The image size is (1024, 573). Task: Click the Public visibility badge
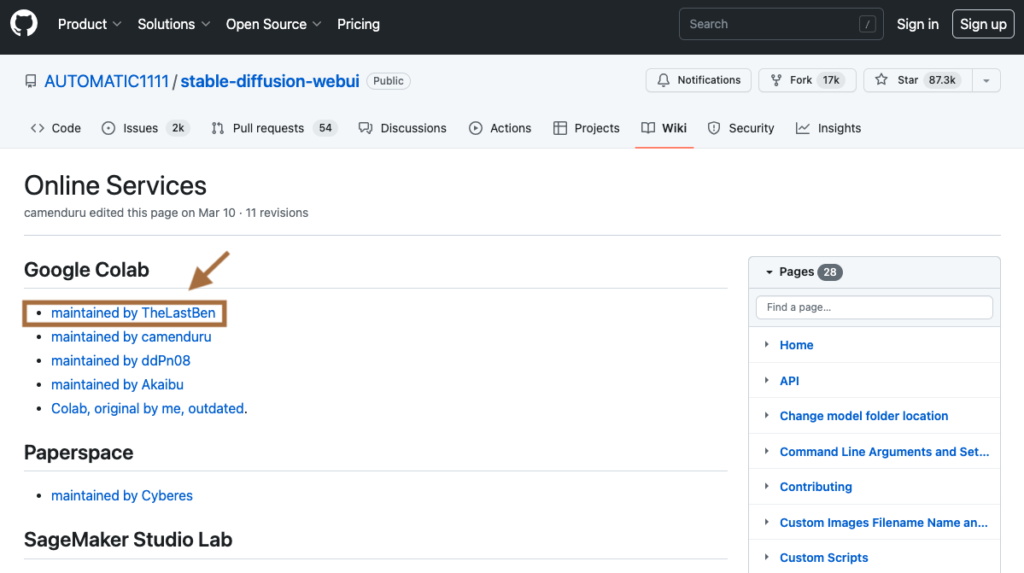coord(388,81)
